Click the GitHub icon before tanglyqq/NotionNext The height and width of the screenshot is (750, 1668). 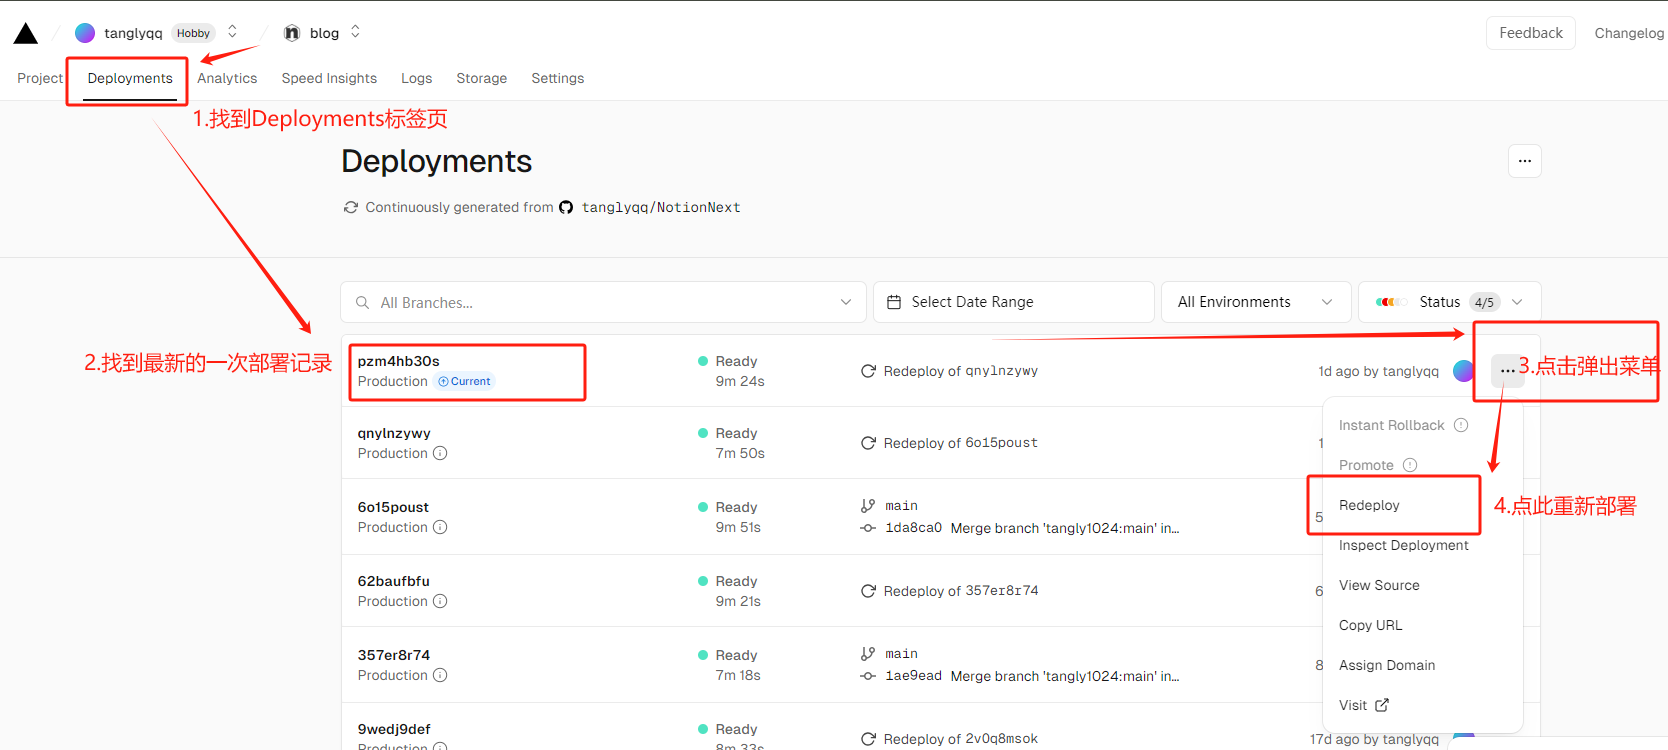(x=566, y=208)
